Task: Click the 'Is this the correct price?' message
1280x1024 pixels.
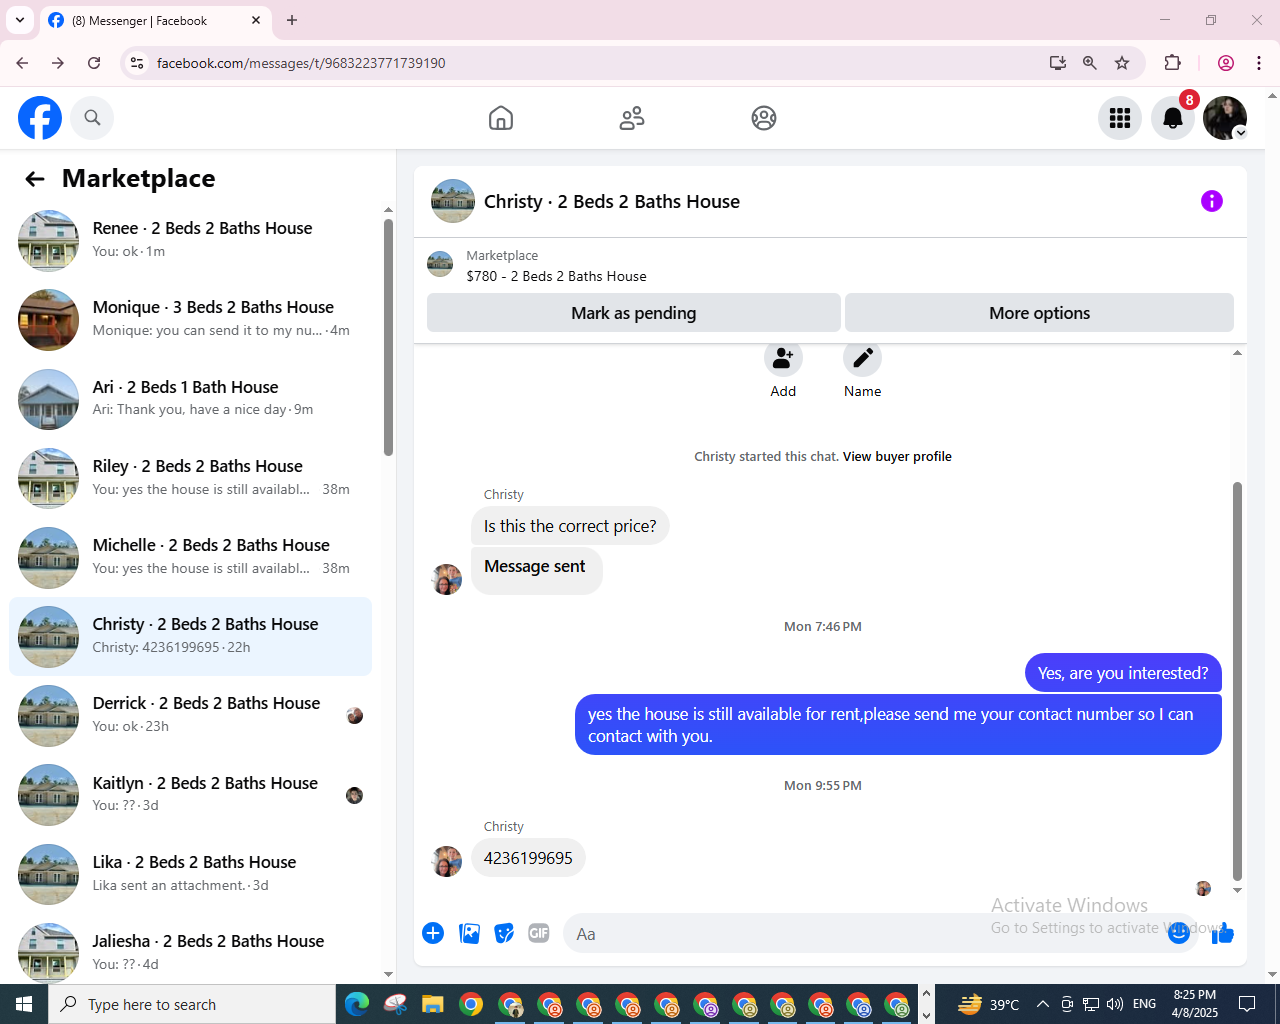Action: [x=570, y=526]
